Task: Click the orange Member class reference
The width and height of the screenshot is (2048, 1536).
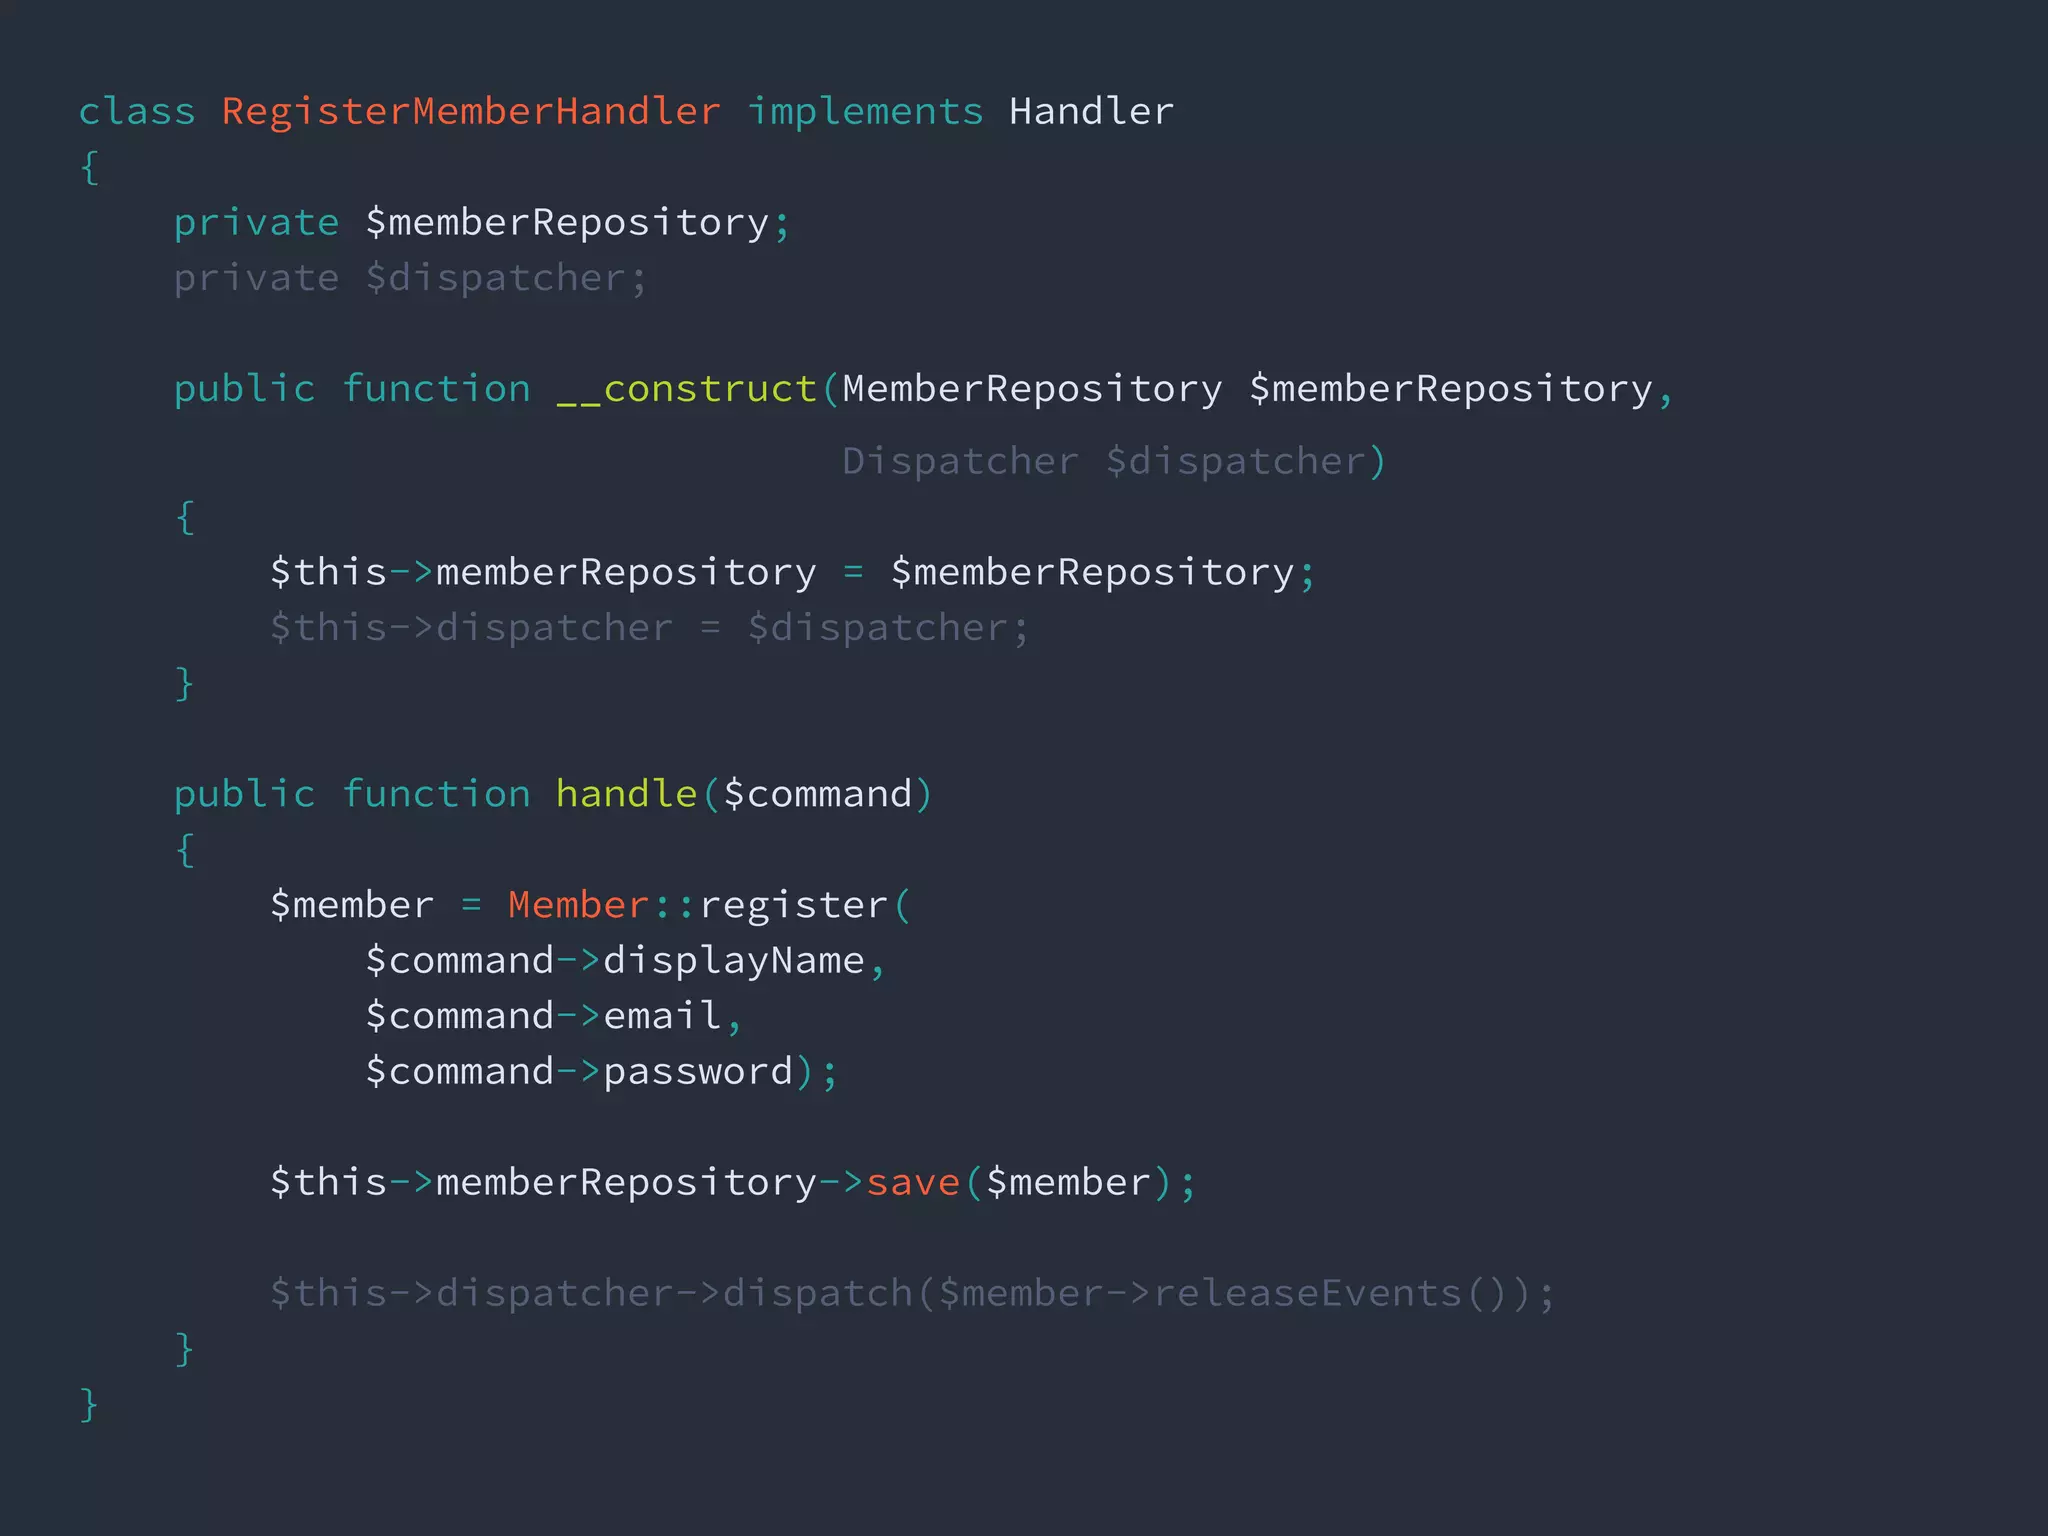Action: (x=578, y=905)
